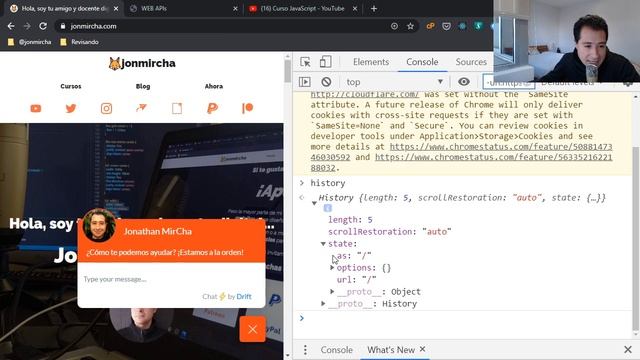Close the What's New drawer tab
This screenshot has height=360, width=640.
tap(422, 349)
